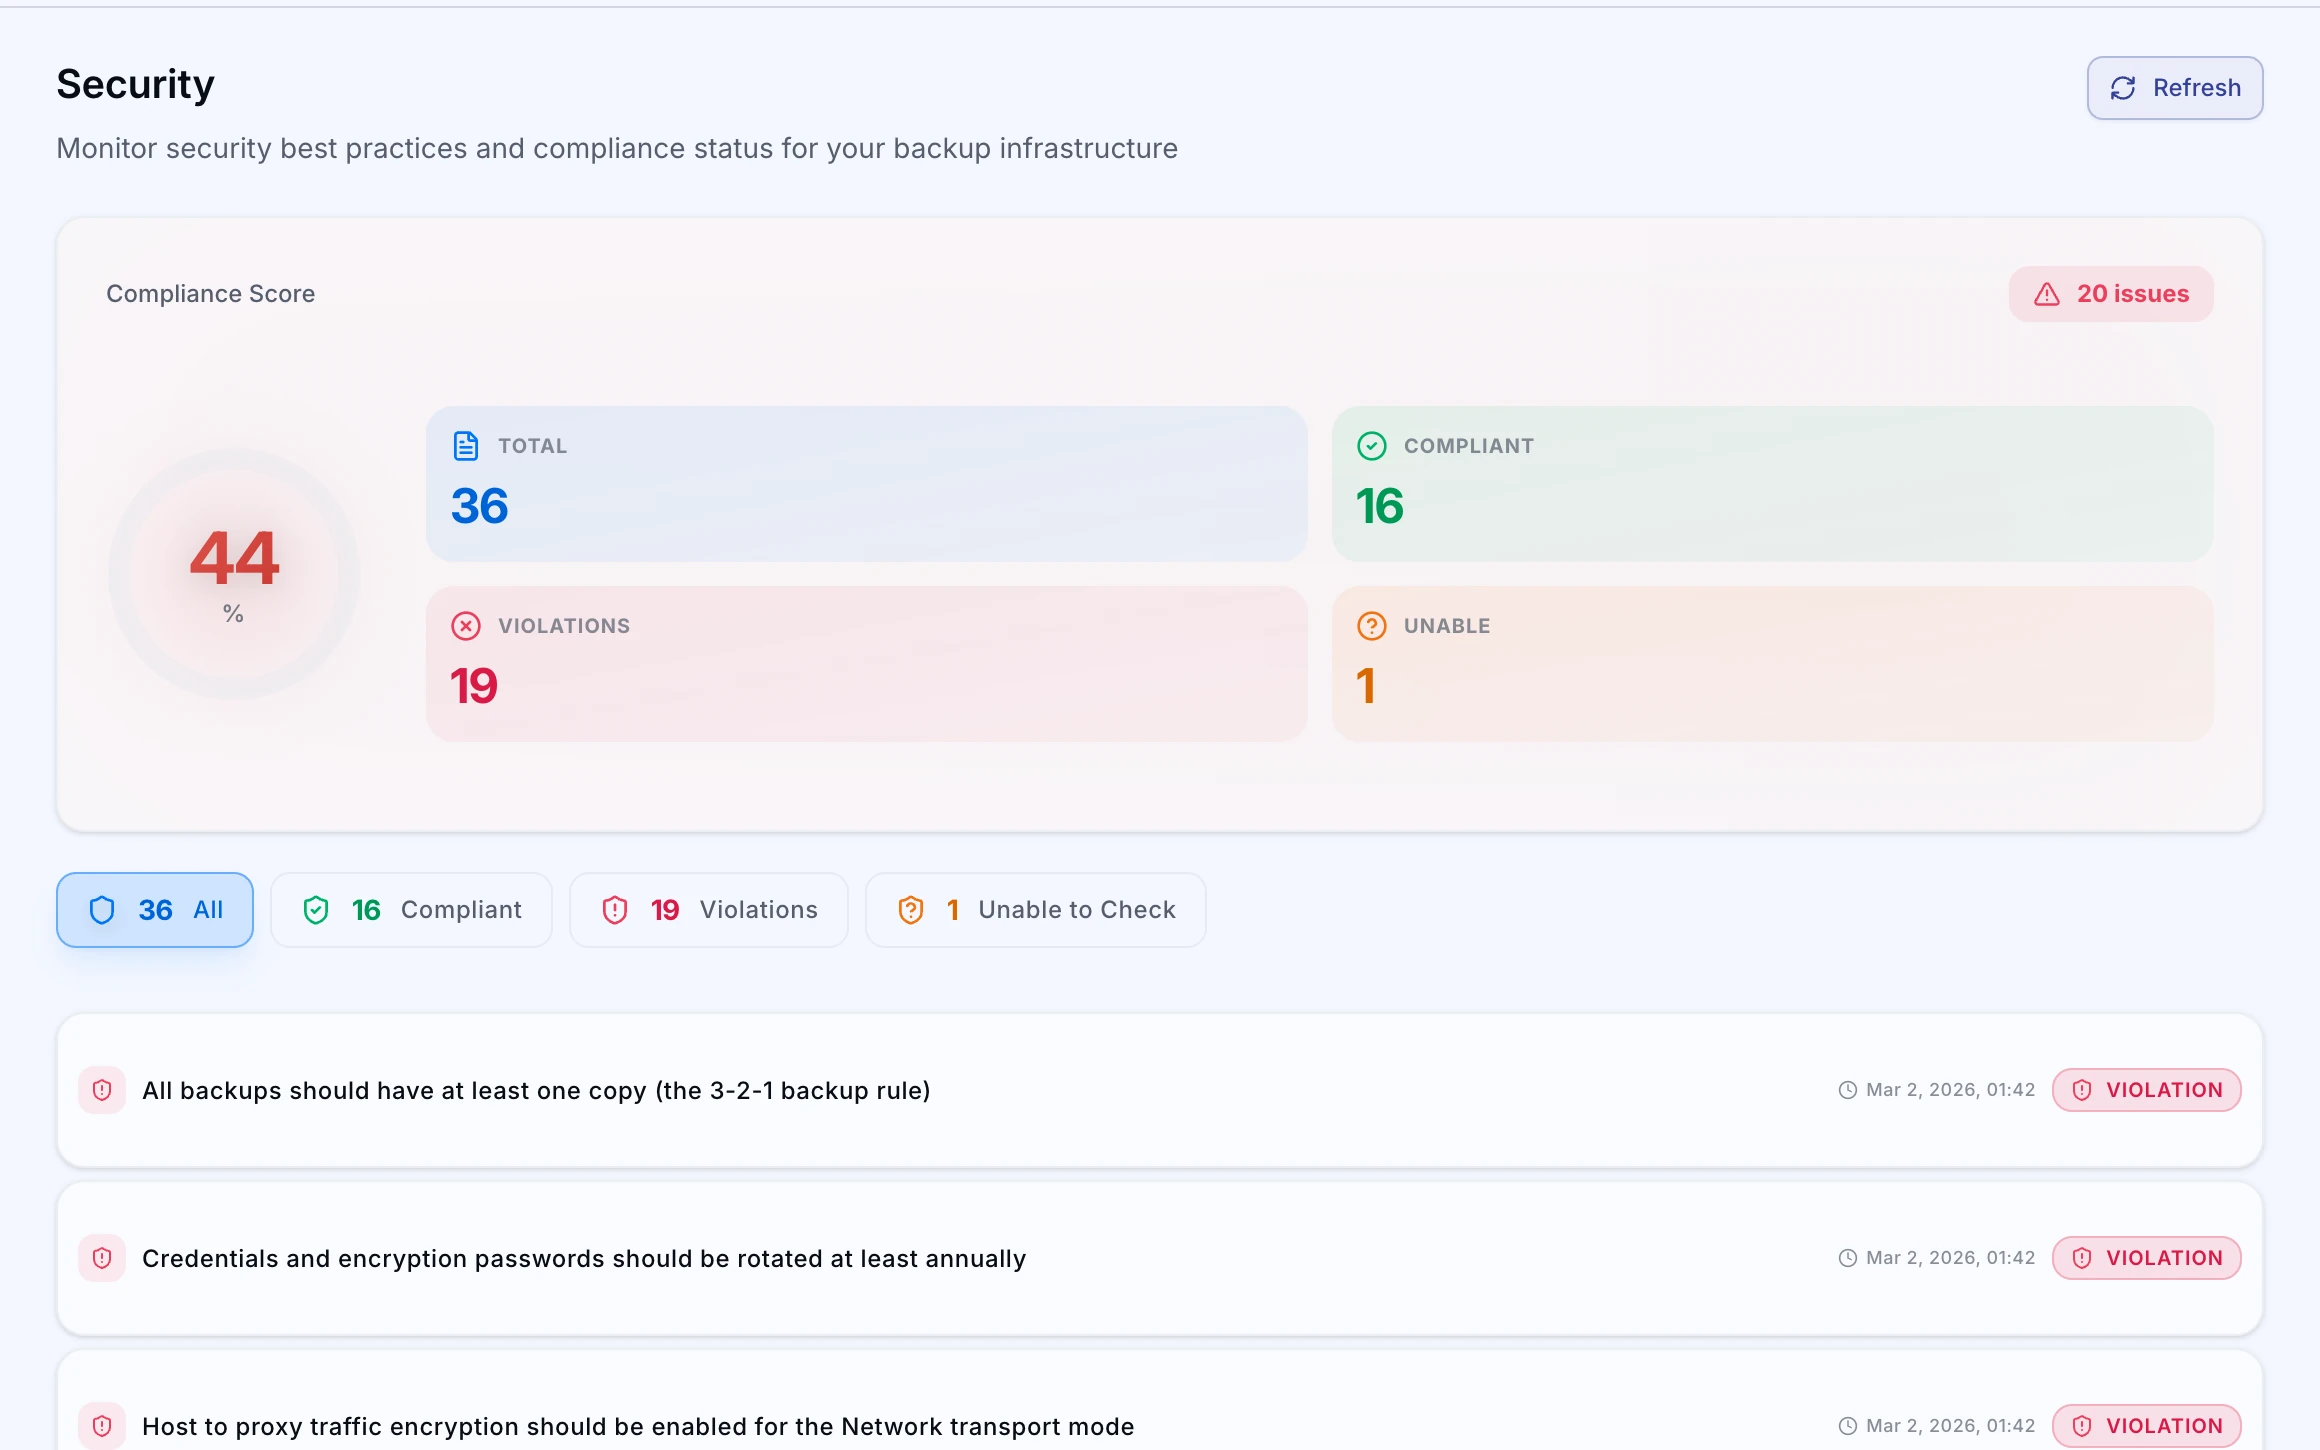The width and height of the screenshot is (2320, 1450).
Task: Select the Compliant 16 card
Action: [1772, 484]
